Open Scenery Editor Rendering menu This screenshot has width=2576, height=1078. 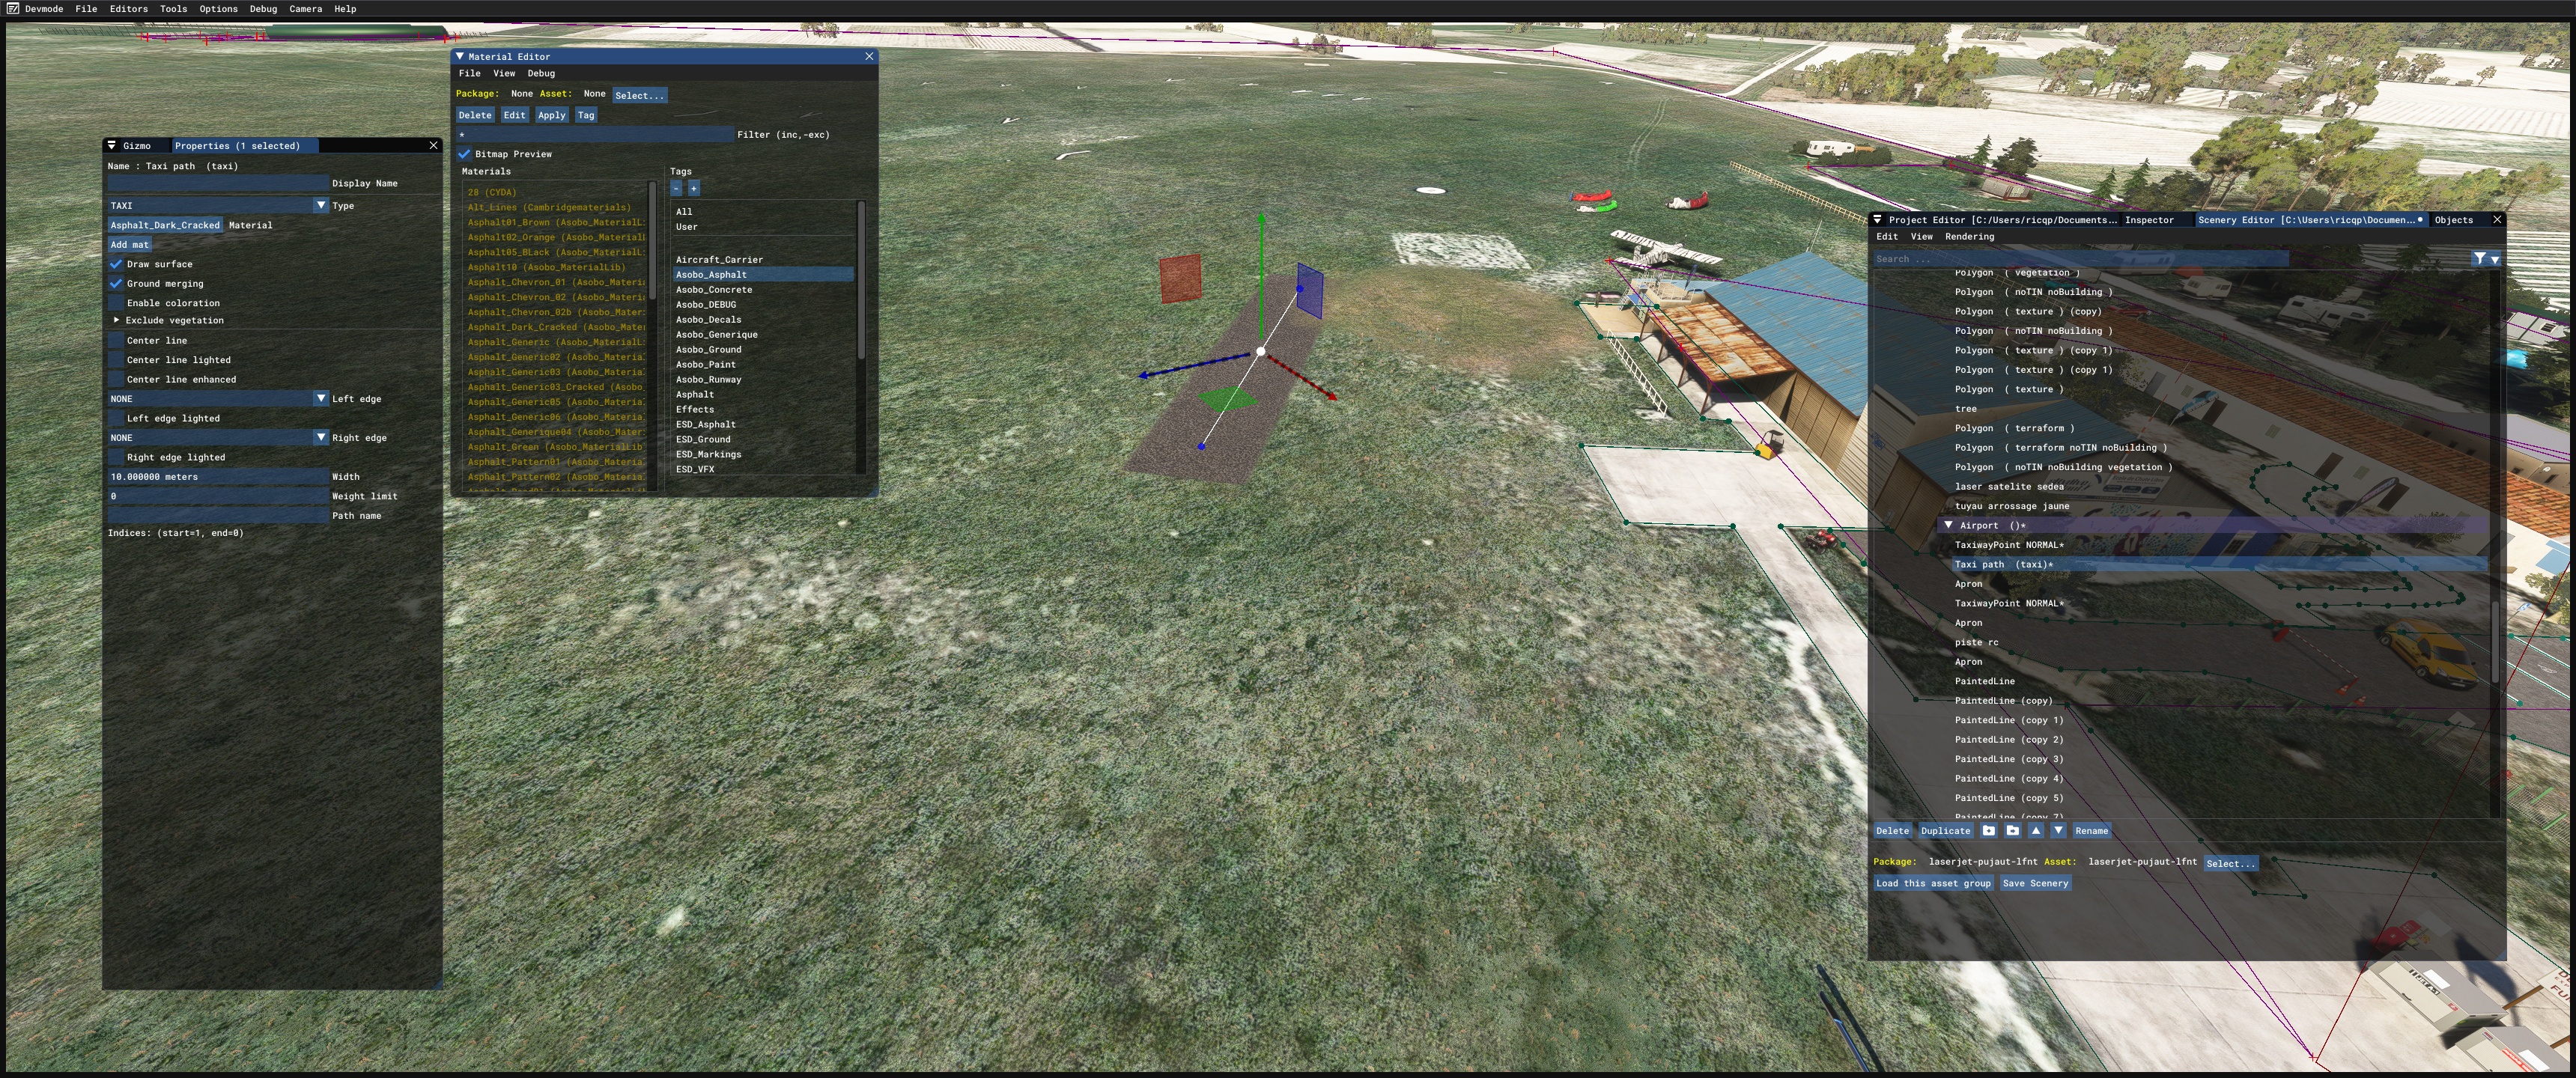(x=1969, y=237)
